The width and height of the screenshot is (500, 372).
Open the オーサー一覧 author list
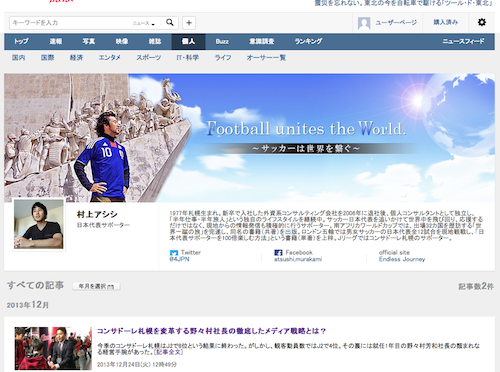266,58
